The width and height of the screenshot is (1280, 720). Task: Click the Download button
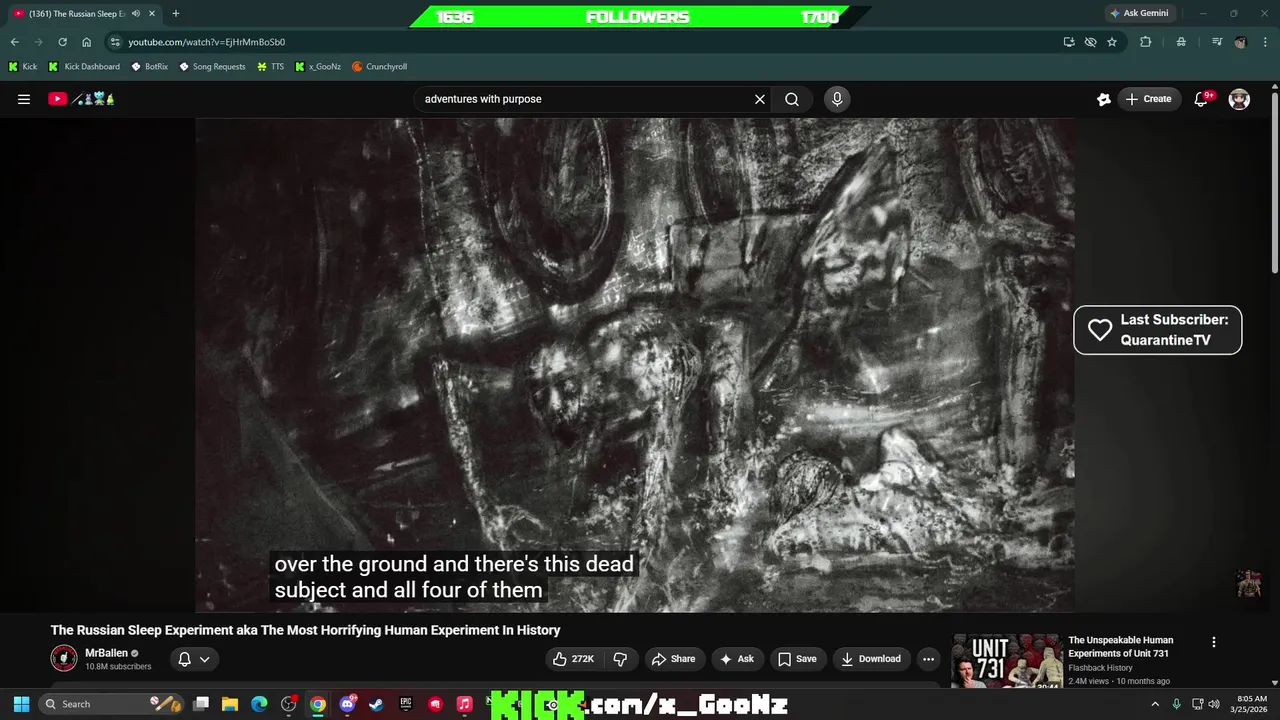click(x=871, y=659)
